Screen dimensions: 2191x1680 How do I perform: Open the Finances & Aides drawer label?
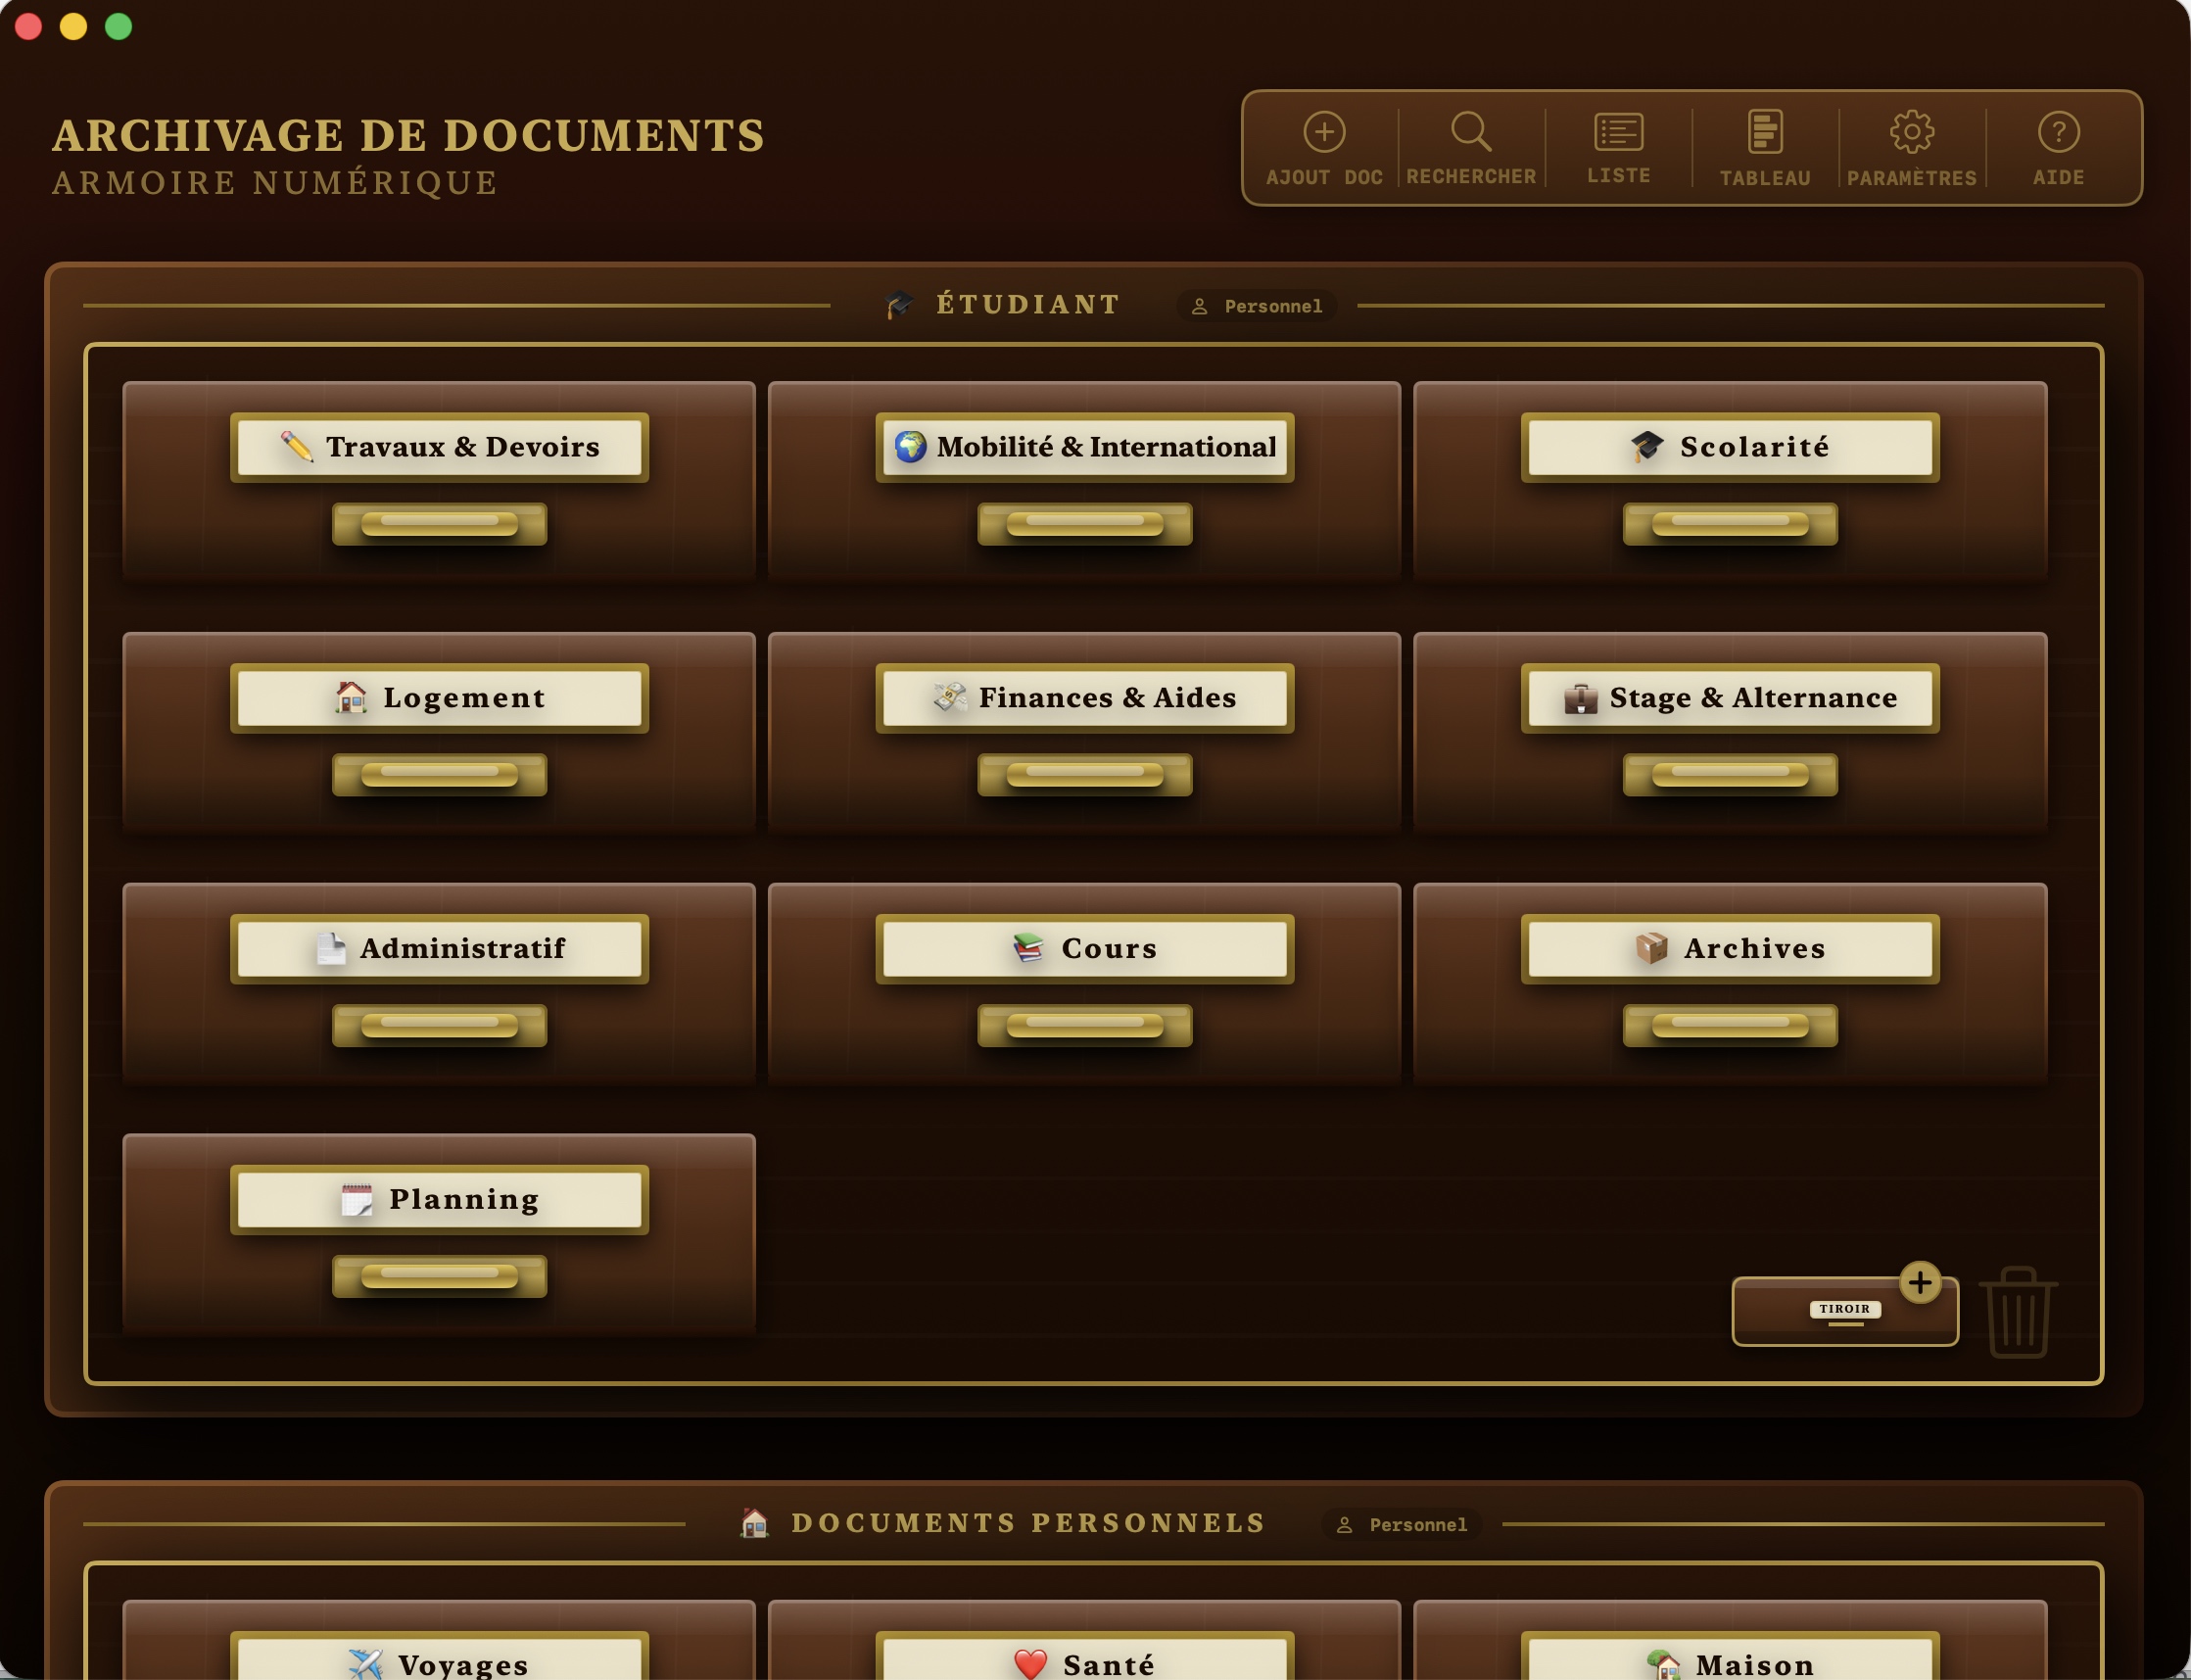(x=1084, y=698)
